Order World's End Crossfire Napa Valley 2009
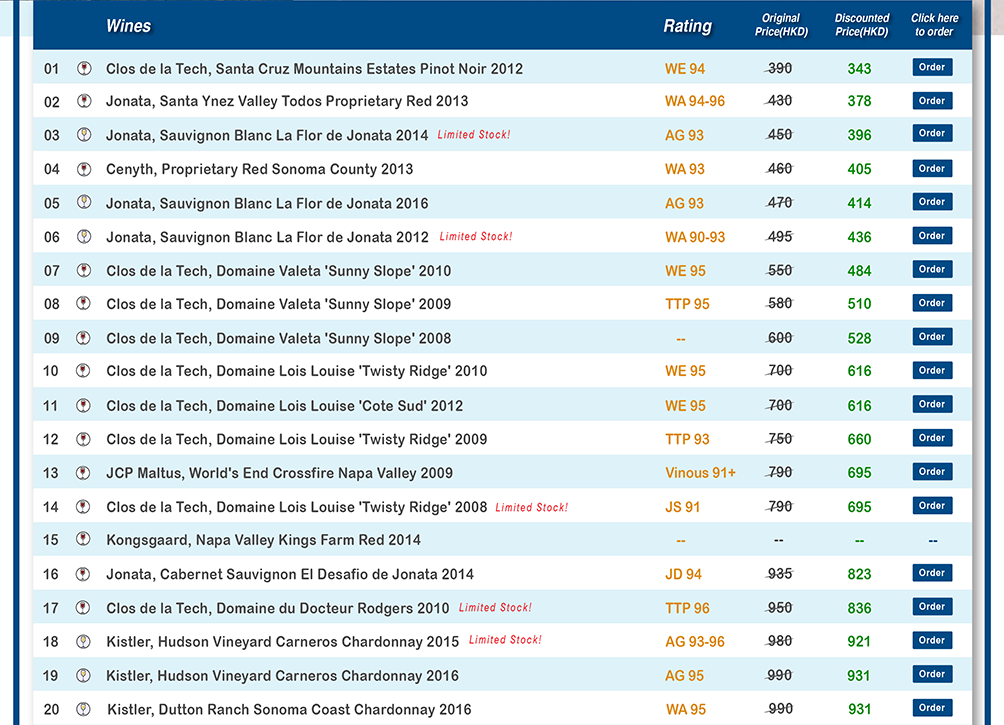Viewport: 1004px width, 725px height. coord(932,471)
